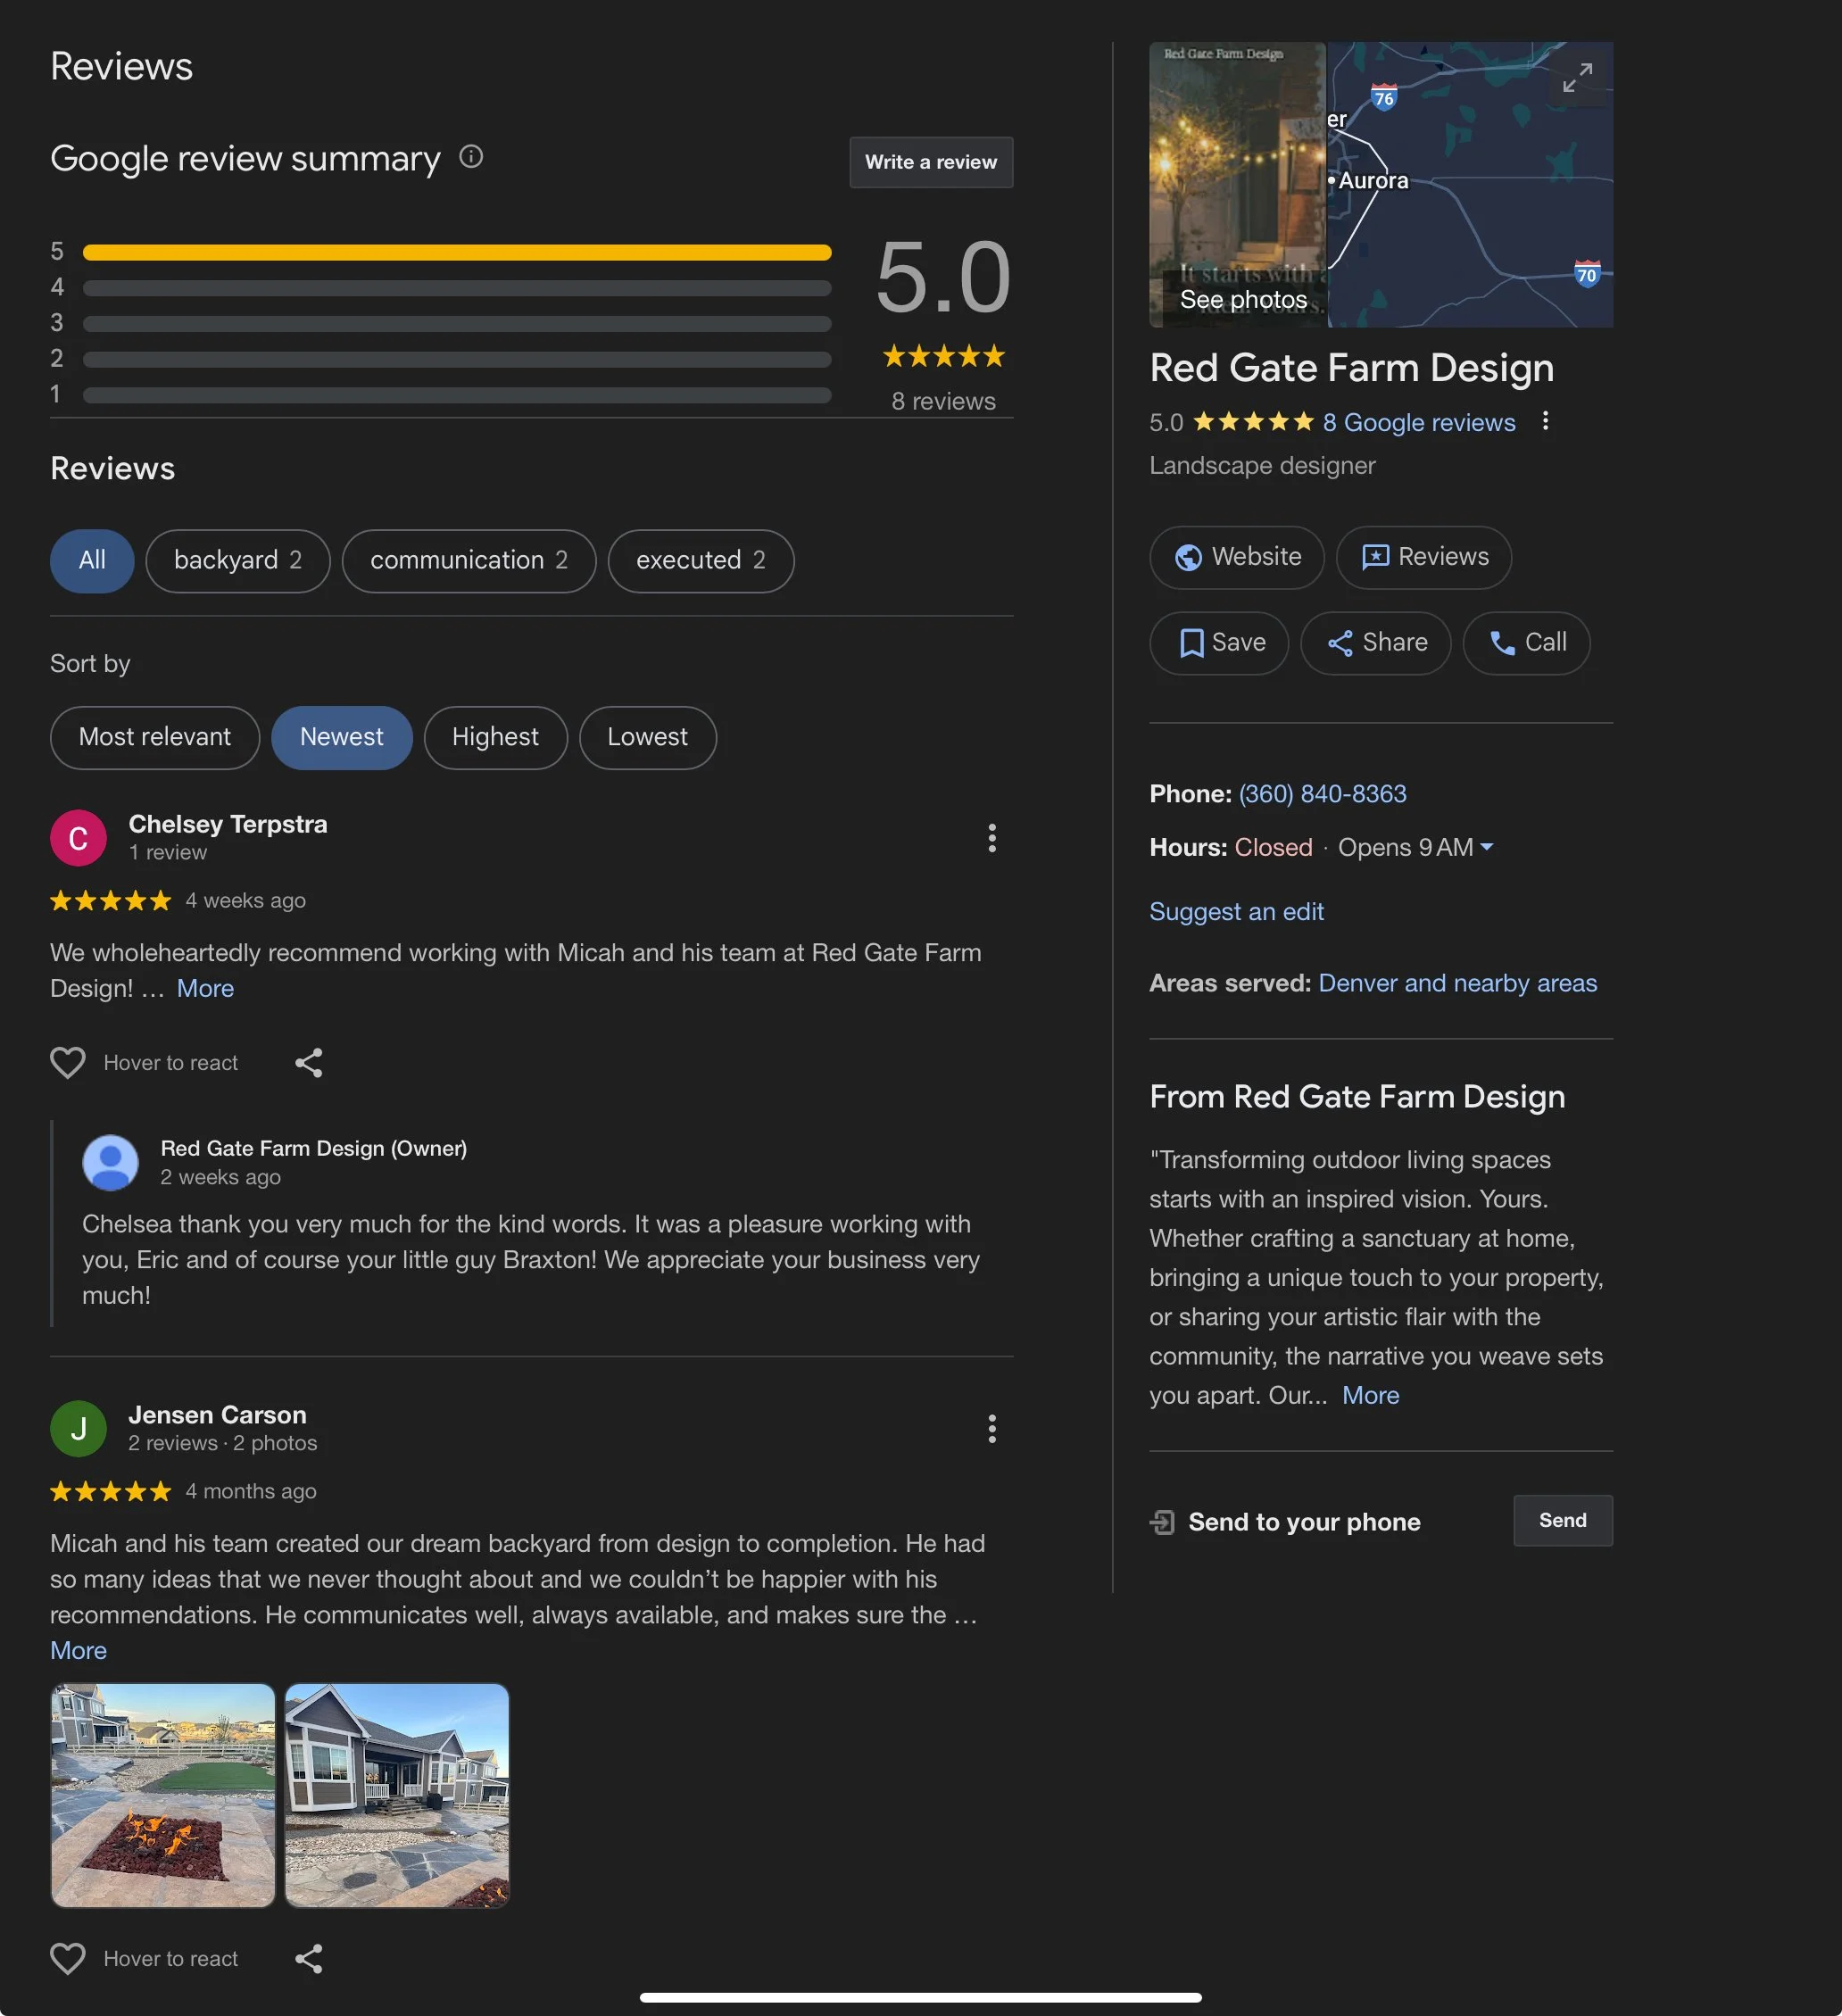Click heart icon on Jensen's review
The image size is (1842, 2016).
pos(68,1958)
